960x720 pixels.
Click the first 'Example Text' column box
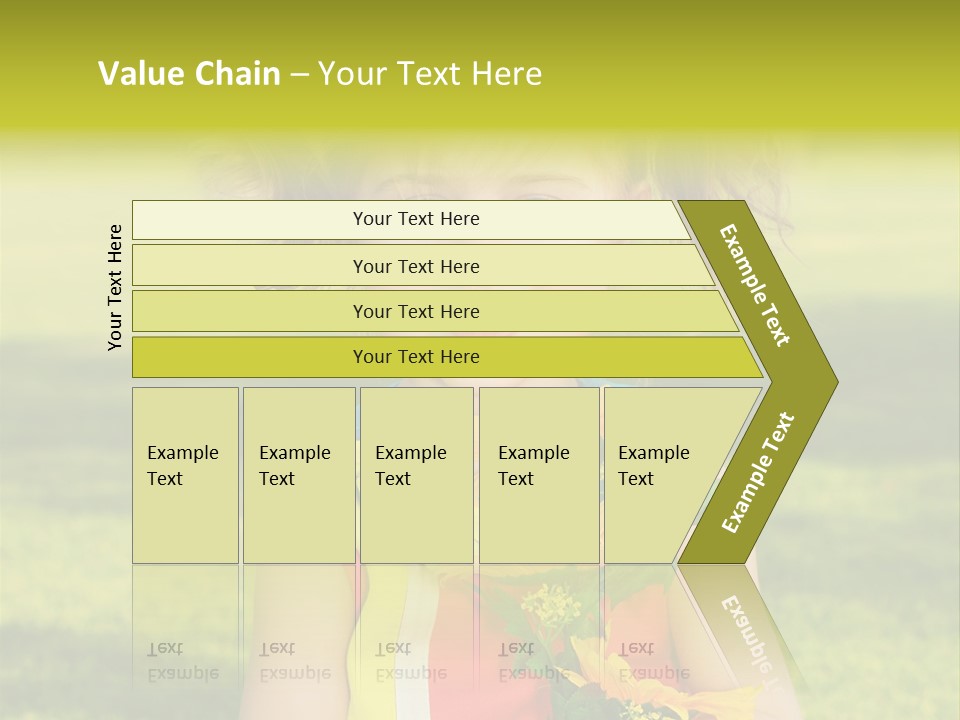pyautogui.click(x=186, y=475)
